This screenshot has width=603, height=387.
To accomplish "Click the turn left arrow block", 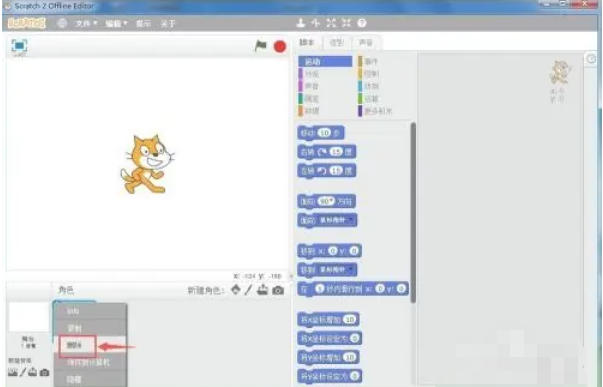I will 326,170.
